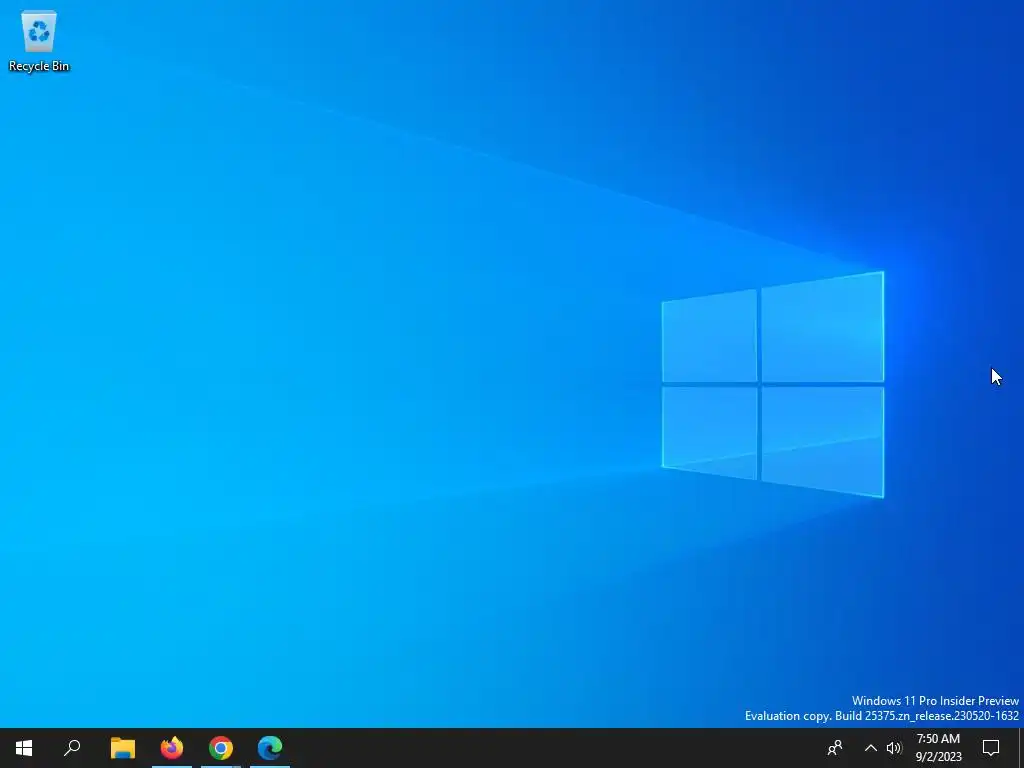
Task: Launch File Explorer from the taskbar
Action: [x=123, y=748]
